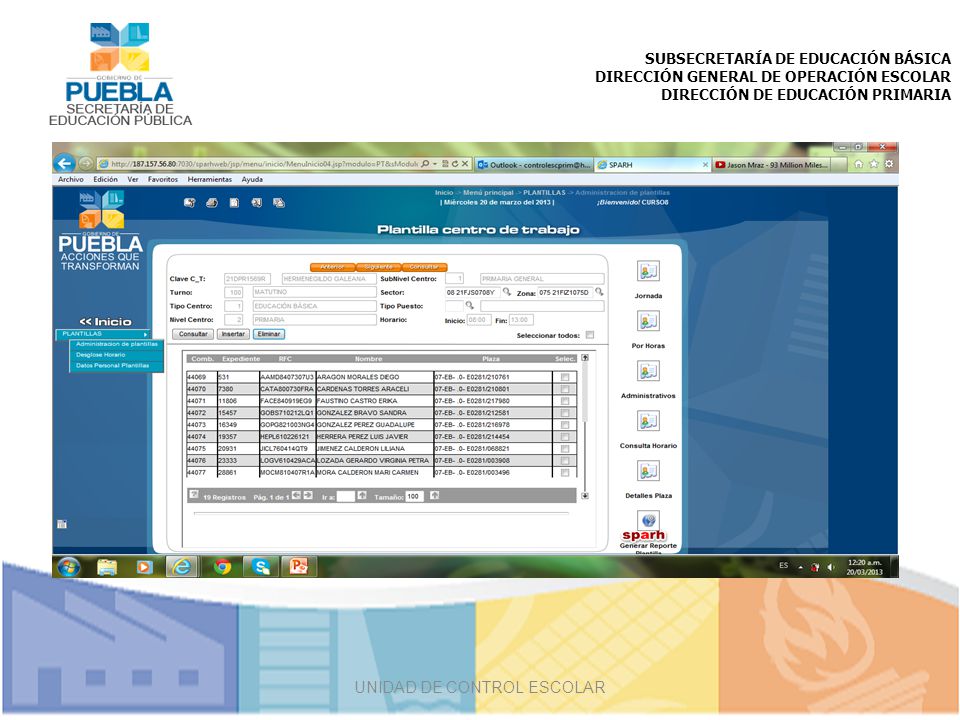Select checkbox for CARDENAS TORRES ARACELI

coord(564,389)
